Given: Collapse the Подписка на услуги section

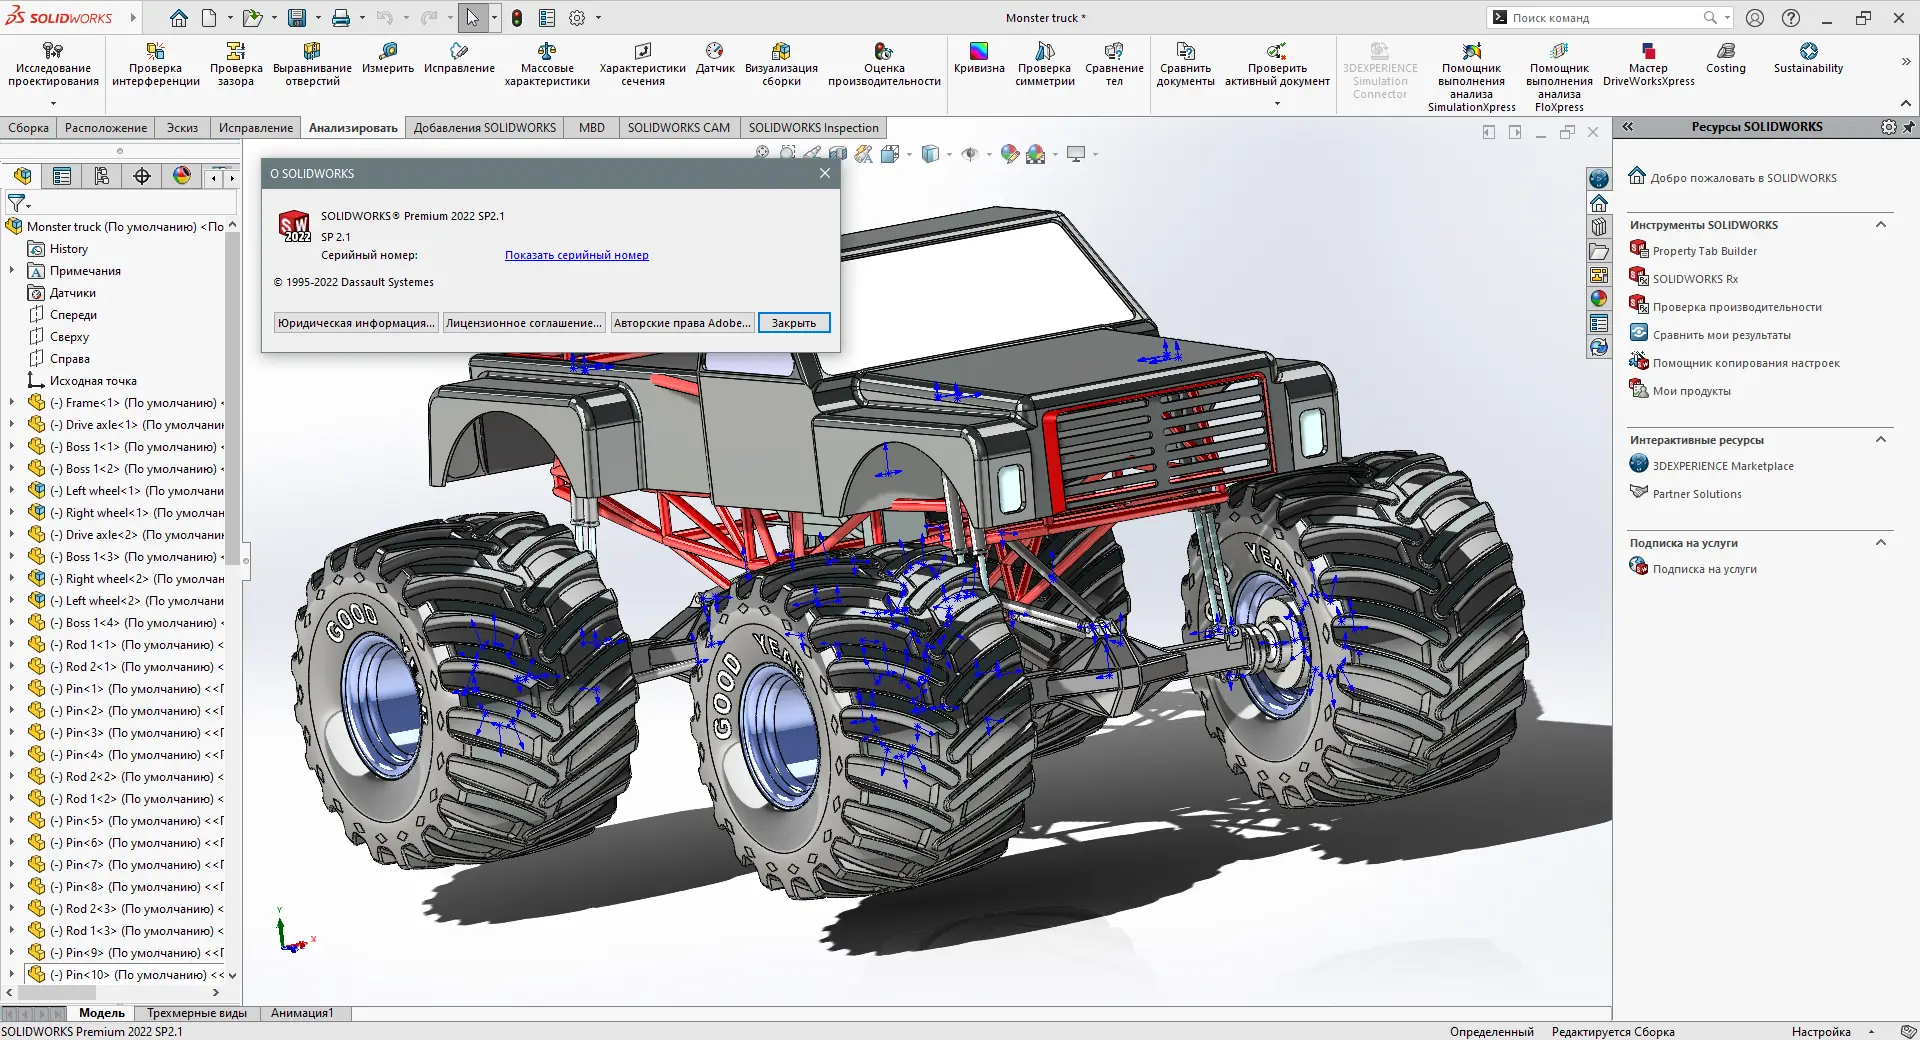Looking at the screenshot, I should (1881, 543).
